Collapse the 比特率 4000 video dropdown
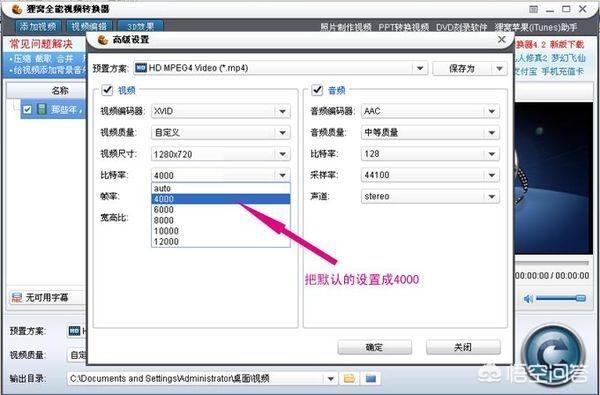This screenshot has height=395, width=600. point(221,175)
